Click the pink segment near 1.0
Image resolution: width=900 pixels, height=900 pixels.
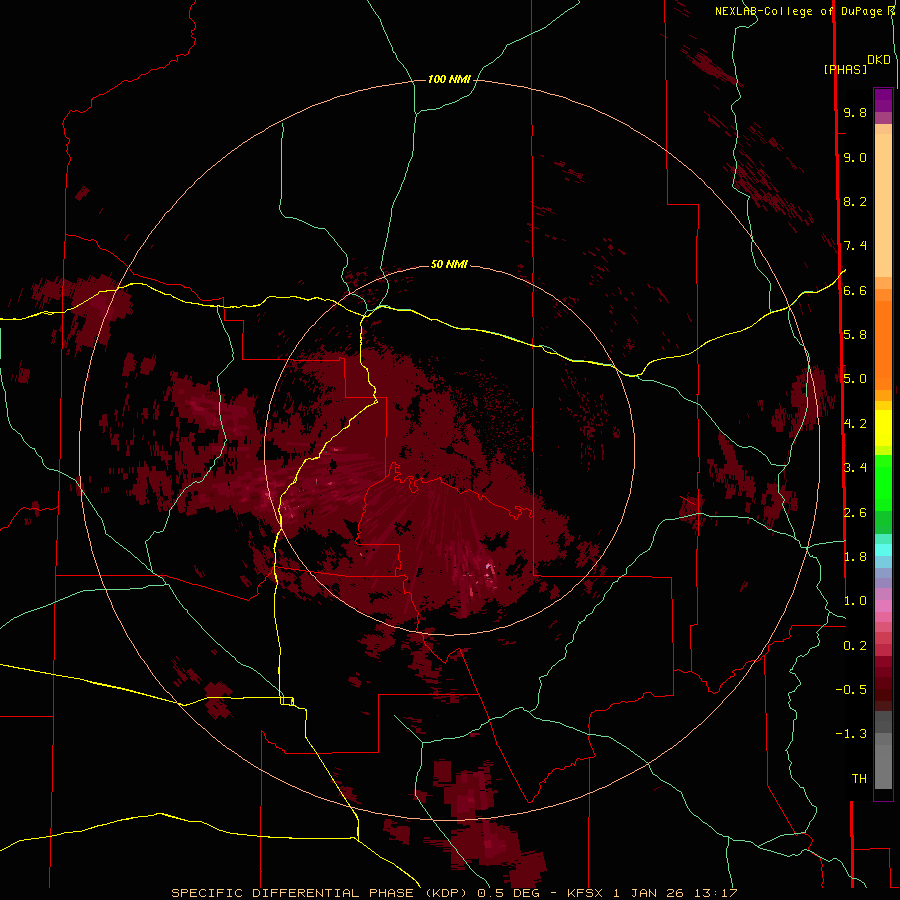pos(883,606)
